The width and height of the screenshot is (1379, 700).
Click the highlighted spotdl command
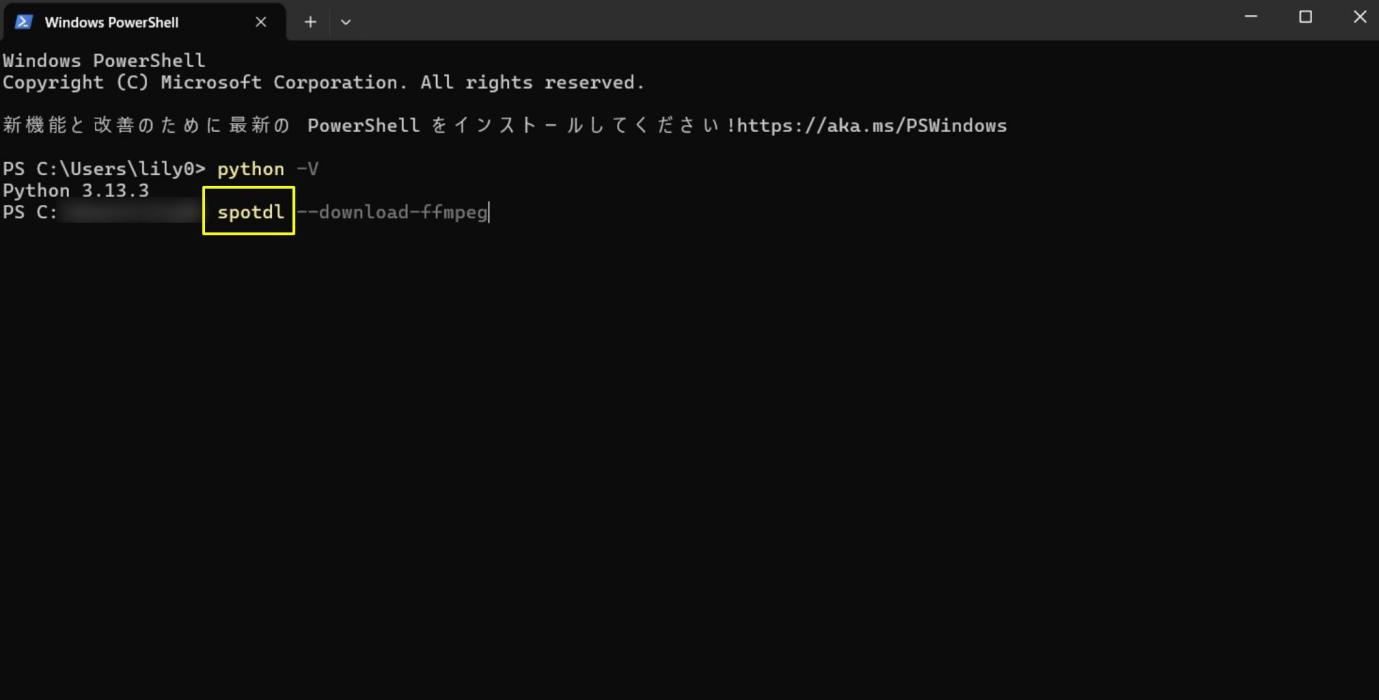250,212
